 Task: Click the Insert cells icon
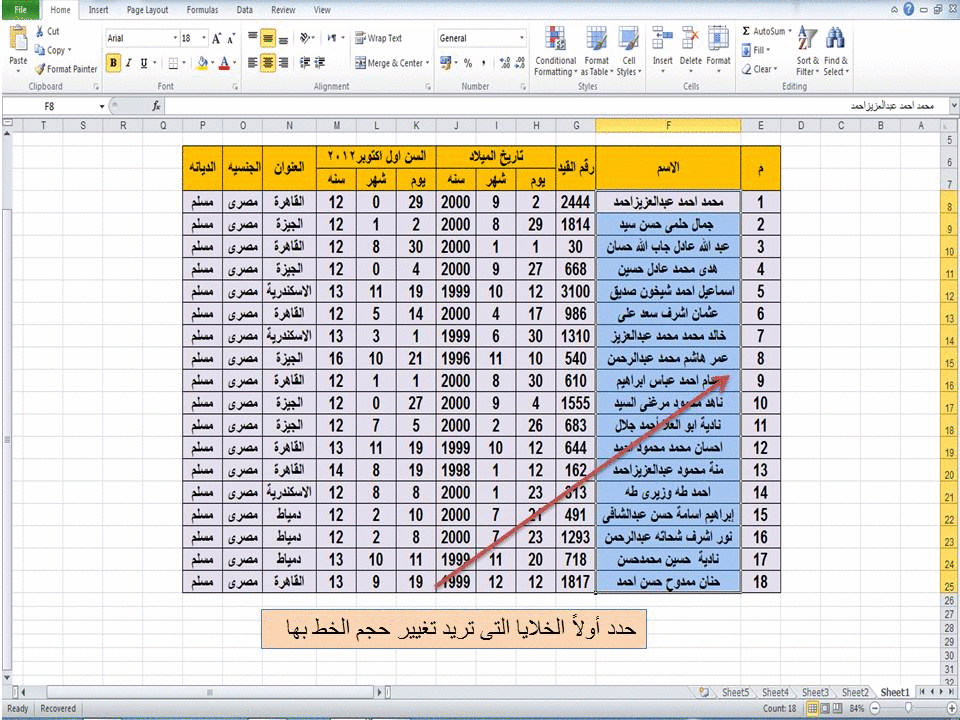(662, 39)
